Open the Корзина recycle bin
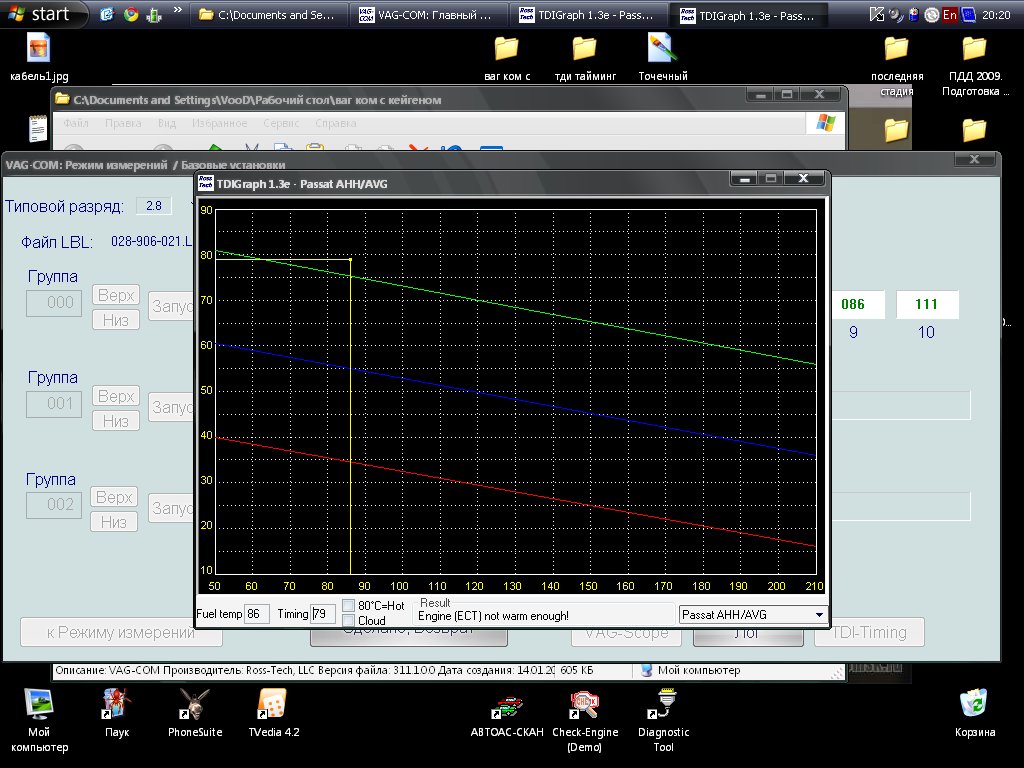Screen dimensions: 1024x768 975,713
